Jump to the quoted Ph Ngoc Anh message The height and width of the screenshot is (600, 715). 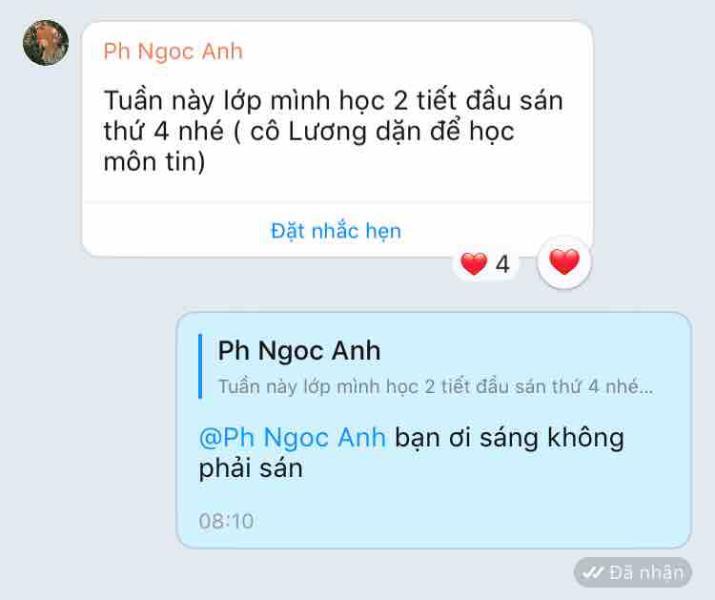[426, 367]
